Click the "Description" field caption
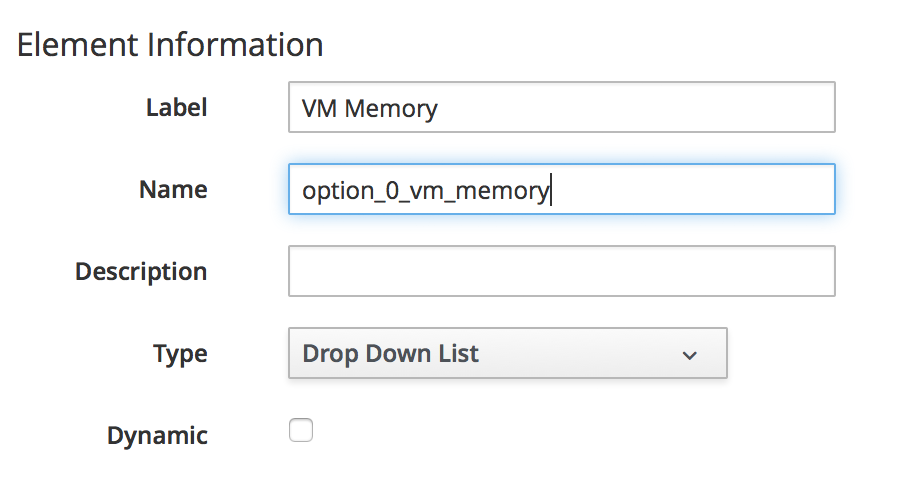This screenshot has height=478, width=910. click(141, 271)
